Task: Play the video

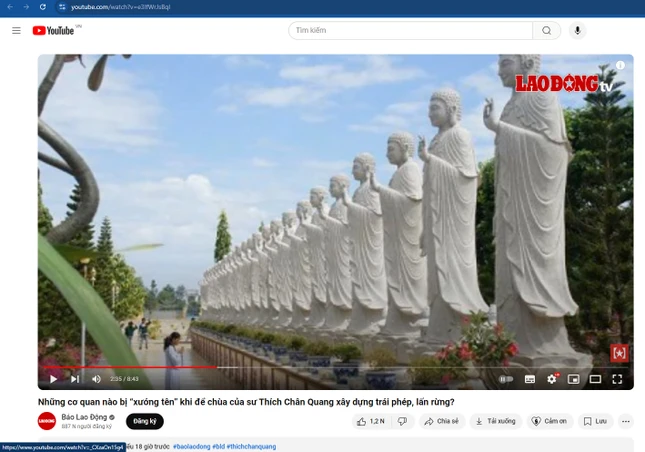Action: click(53, 379)
